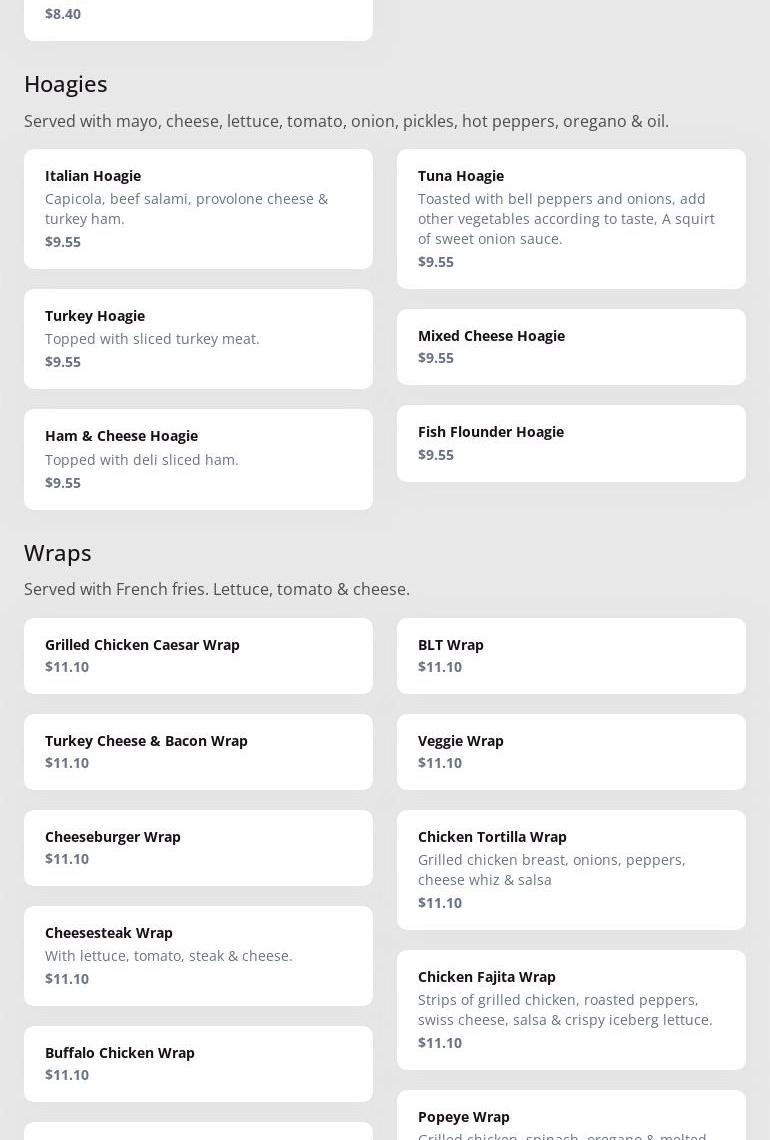The width and height of the screenshot is (770, 1140).
Task: Open the Mixed Cheese Hoagie item
Action: (571, 347)
